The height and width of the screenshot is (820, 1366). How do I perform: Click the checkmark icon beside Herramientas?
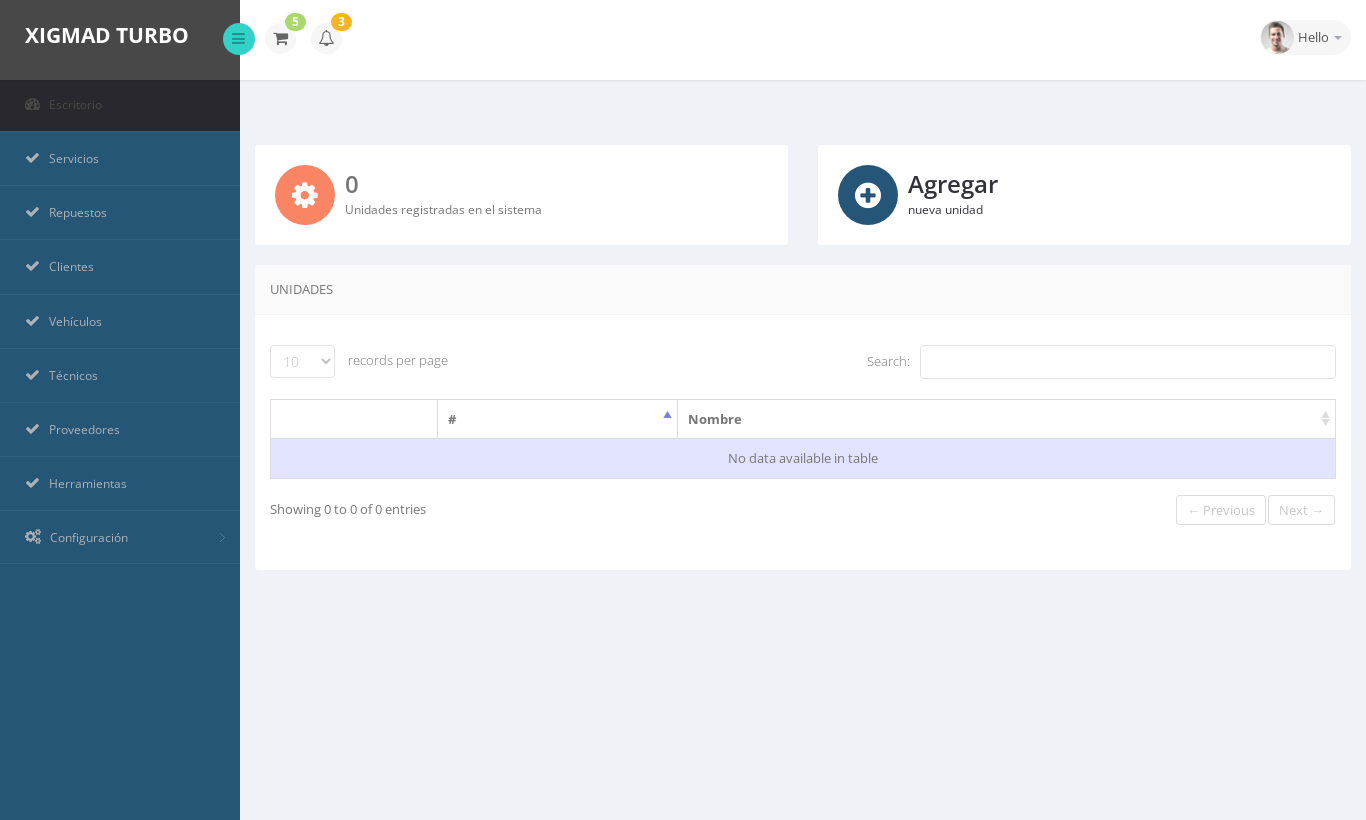(32, 483)
